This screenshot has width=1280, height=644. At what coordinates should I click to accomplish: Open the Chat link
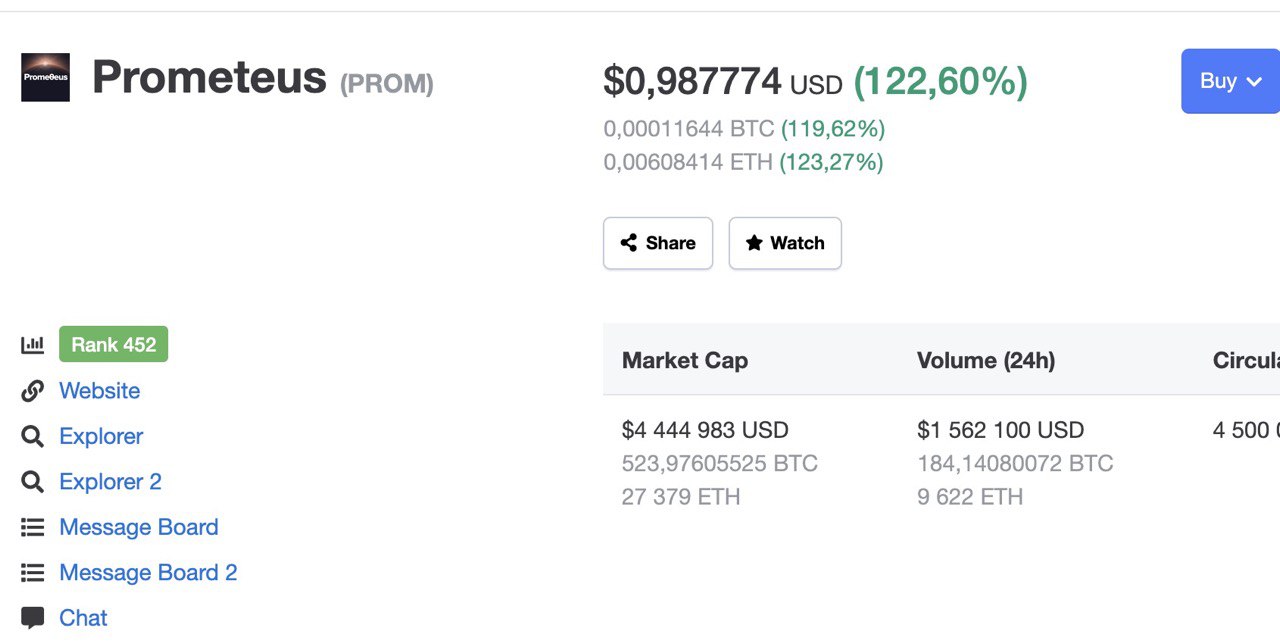pos(83,618)
